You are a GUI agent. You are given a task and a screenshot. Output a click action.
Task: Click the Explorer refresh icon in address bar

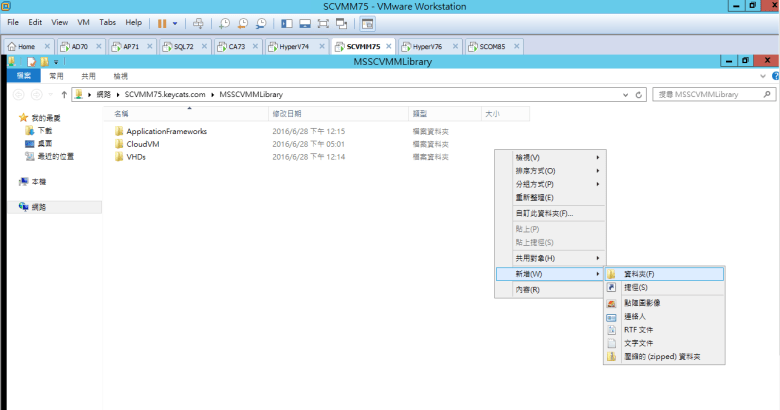click(x=639, y=94)
